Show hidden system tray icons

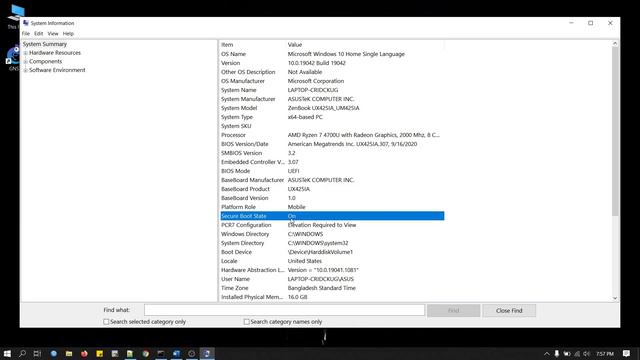point(547,353)
